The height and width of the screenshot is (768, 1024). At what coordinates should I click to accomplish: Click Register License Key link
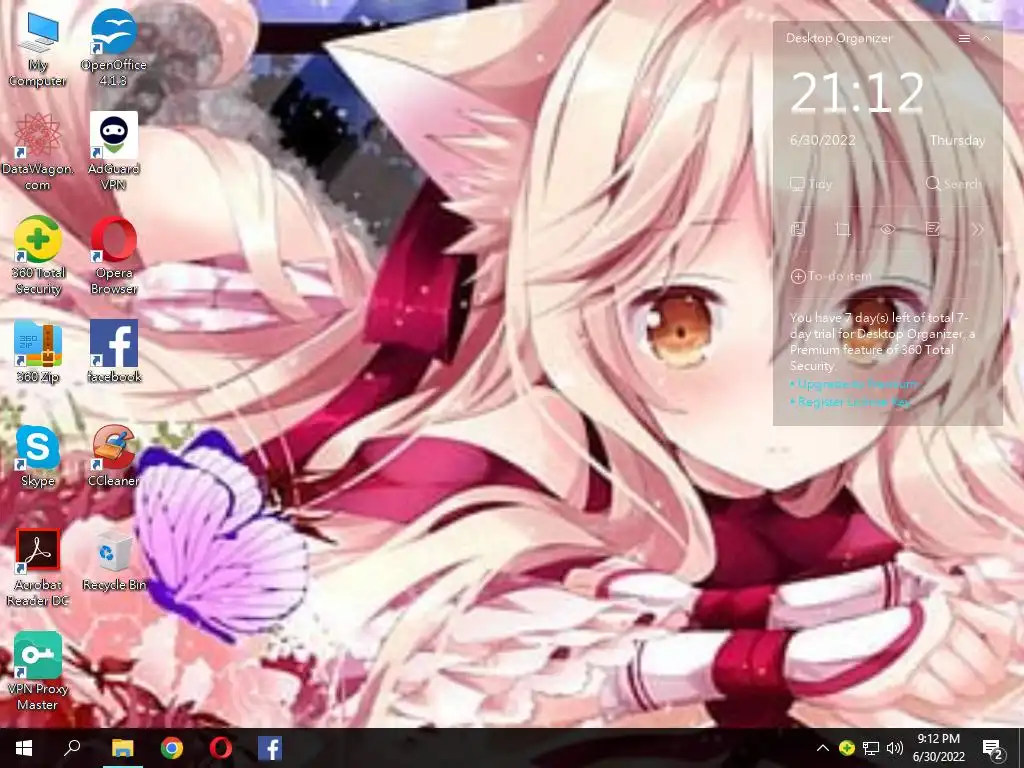tap(850, 402)
